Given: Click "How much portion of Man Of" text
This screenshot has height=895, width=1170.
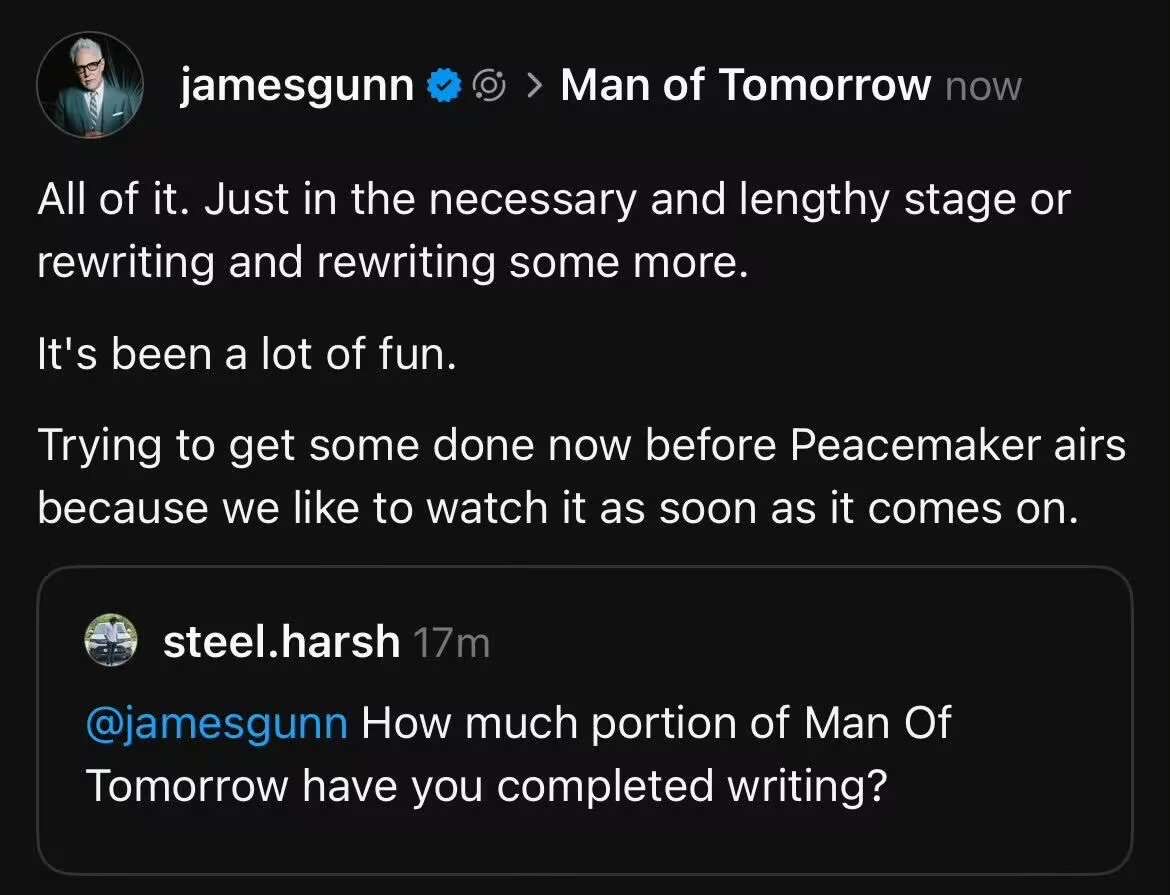Looking at the screenshot, I should coord(656,724).
